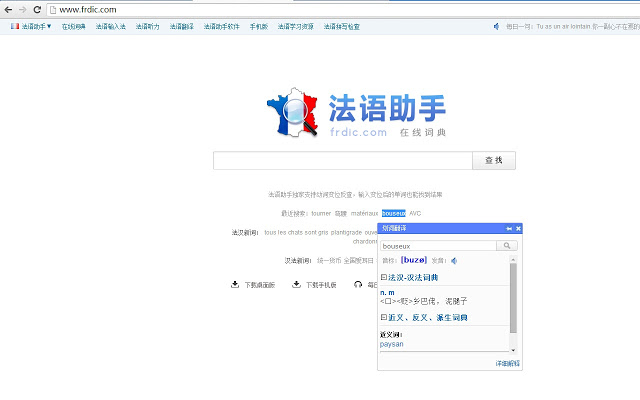Open the 法语拼写检查 nav item

(x=342, y=27)
